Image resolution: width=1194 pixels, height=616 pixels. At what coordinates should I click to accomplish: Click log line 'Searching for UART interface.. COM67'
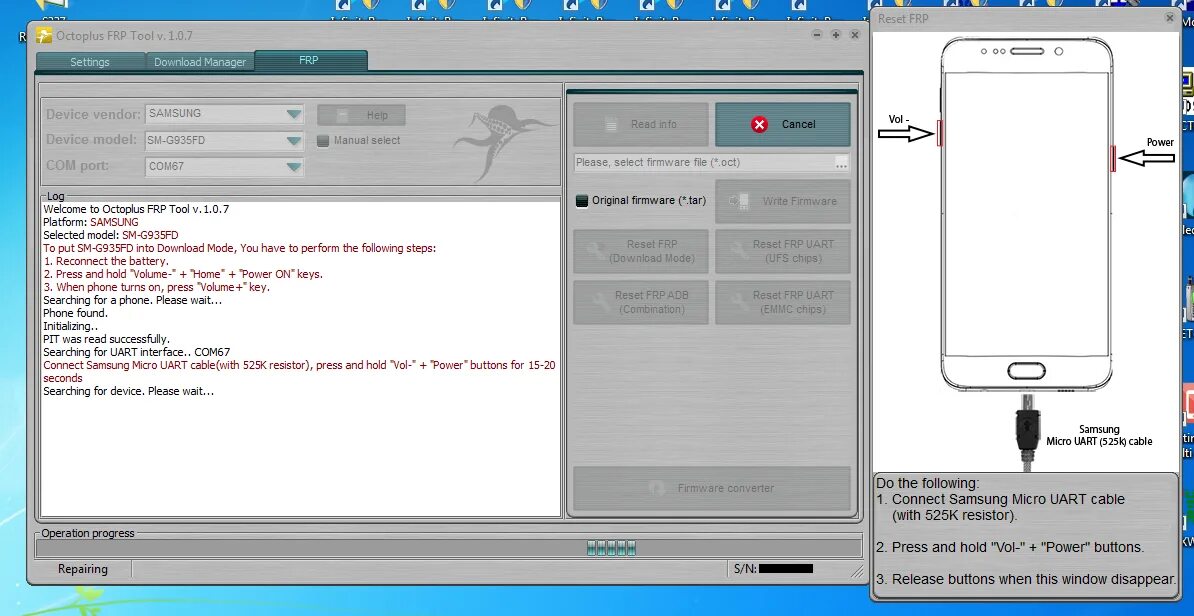(x=136, y=352)
